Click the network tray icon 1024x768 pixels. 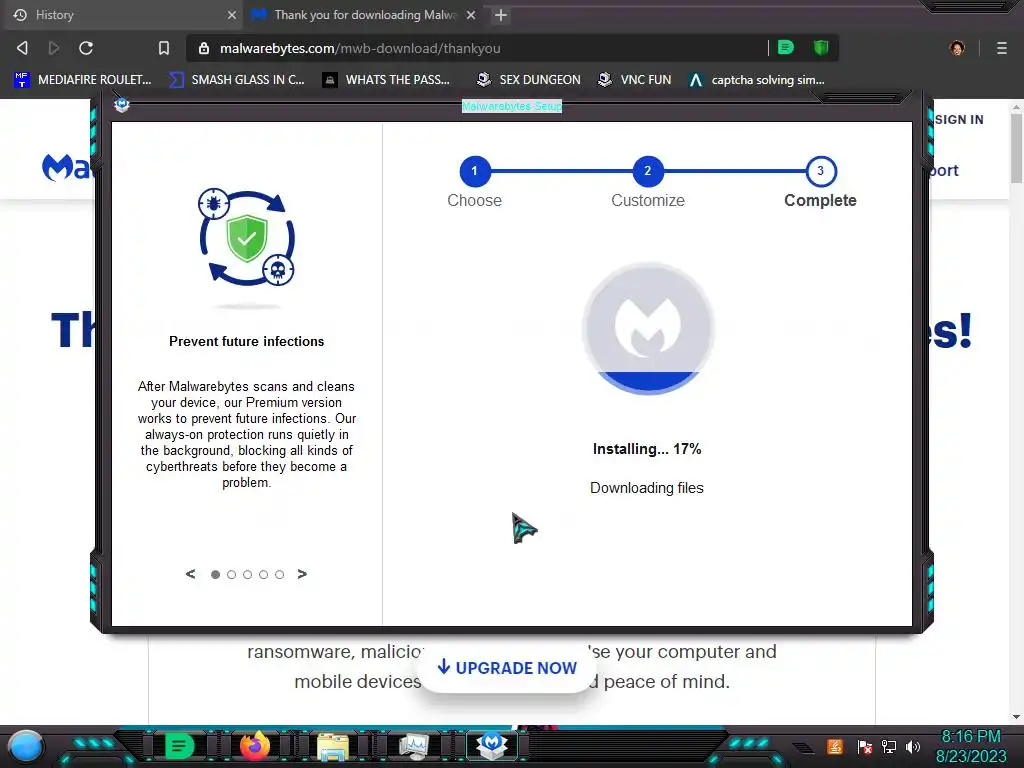889,746
